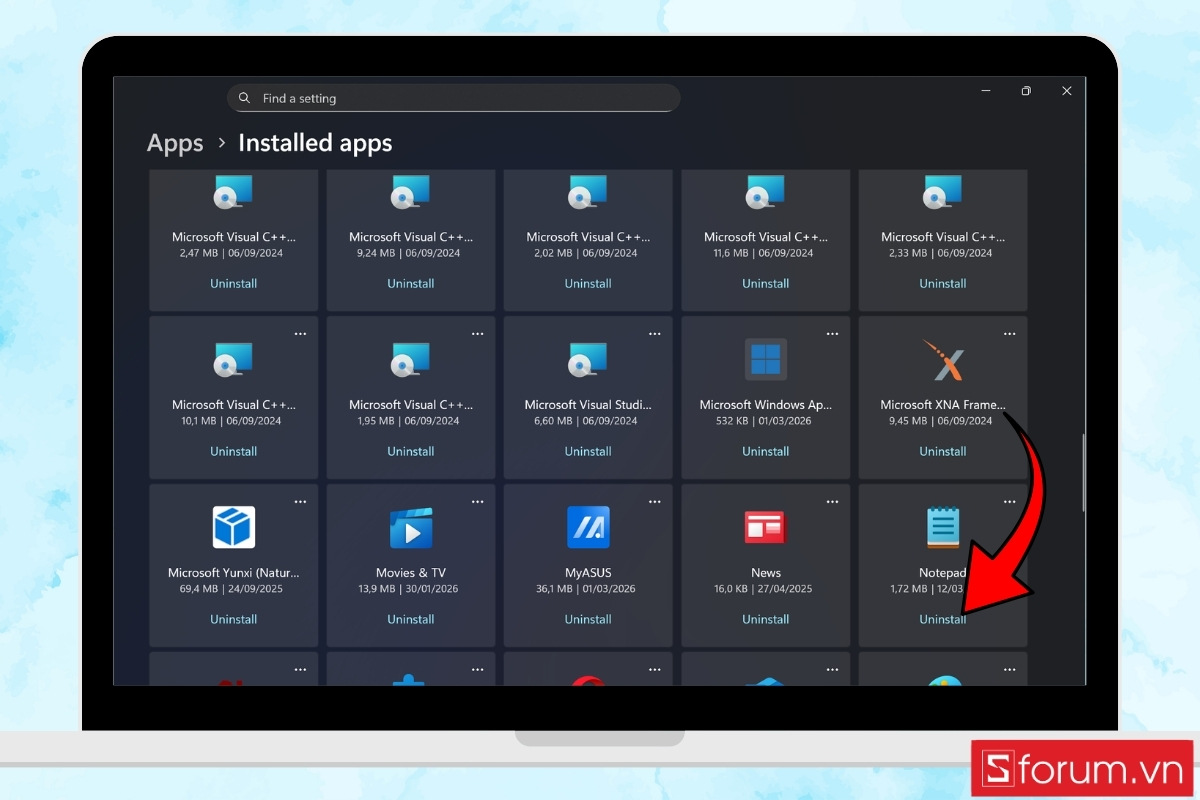Image resolution: width=1200 pixels, height=800 pixels.
Task: Uninstall Notepad
Action: (943, 620)
